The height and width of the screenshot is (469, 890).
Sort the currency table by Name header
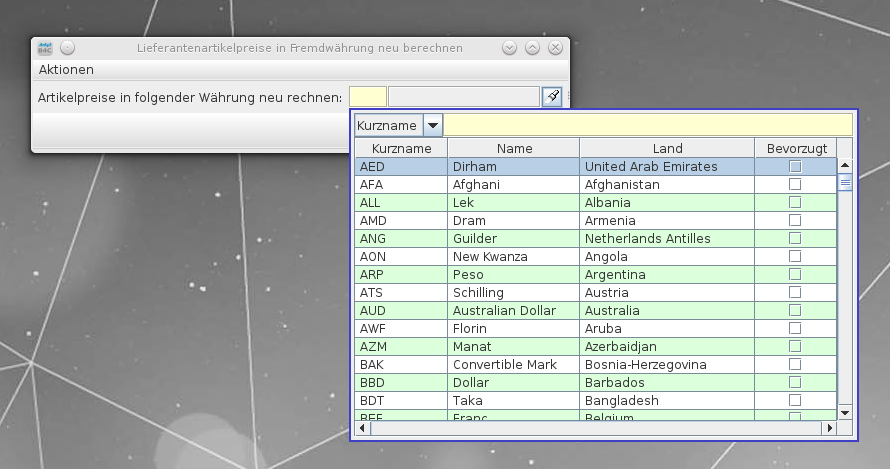coord(514,148)
